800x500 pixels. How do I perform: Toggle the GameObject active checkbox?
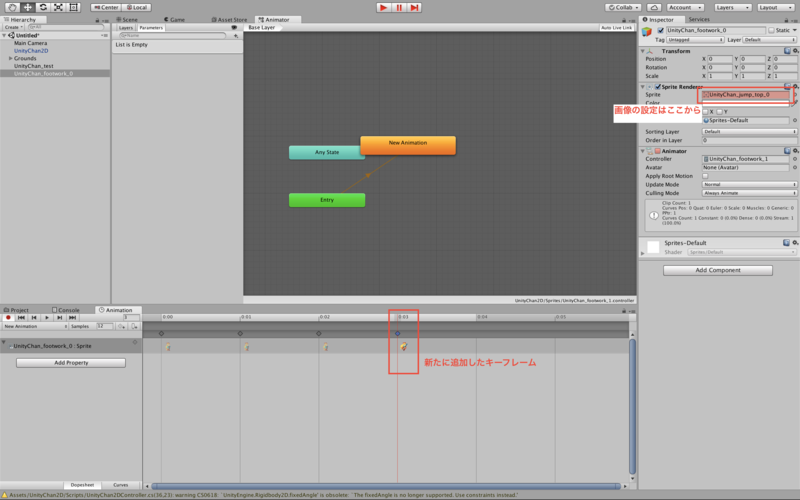pyautogui.click(x=661, y=30)
